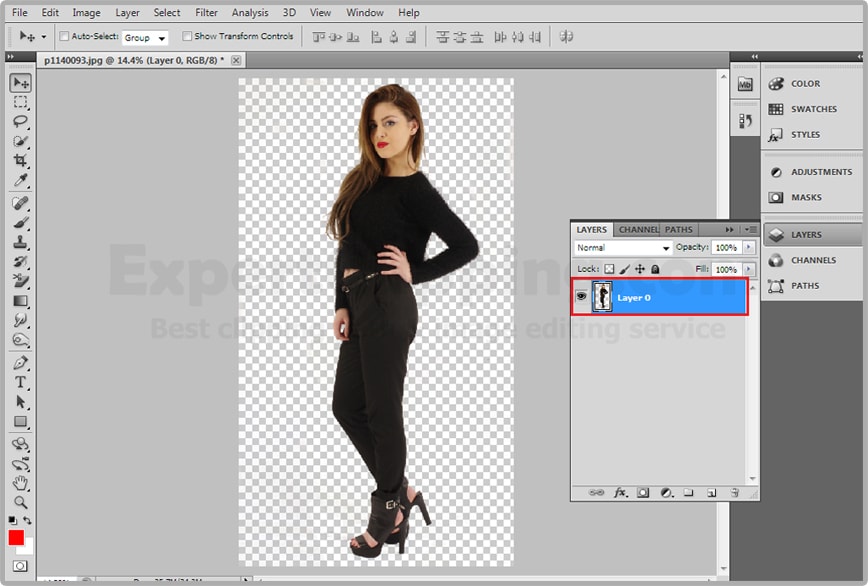Open the layer style fx menu
The image size is (868, 586).
coord(620,493)
